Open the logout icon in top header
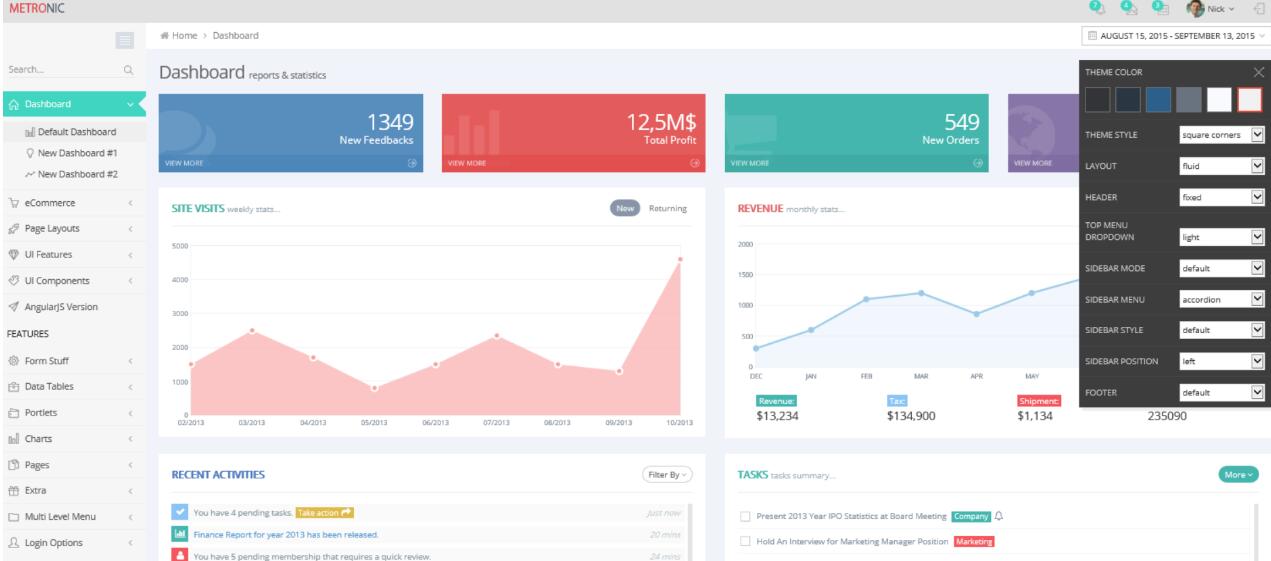 click(x=1259, y=8)
